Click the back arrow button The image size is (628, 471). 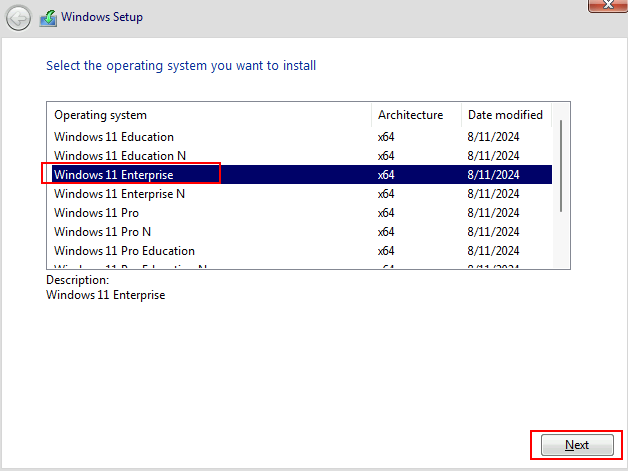point(18,18)
